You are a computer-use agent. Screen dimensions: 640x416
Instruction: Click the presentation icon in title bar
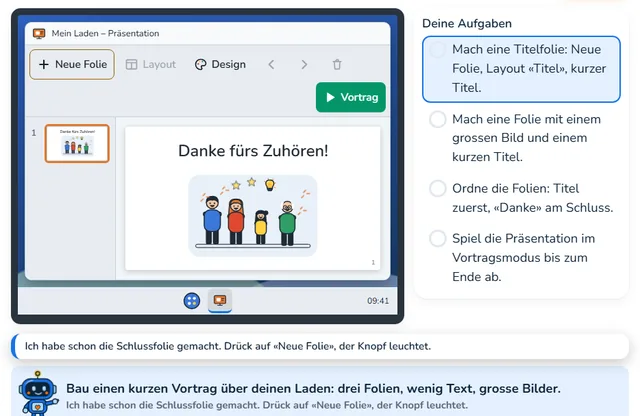point(39,33)
